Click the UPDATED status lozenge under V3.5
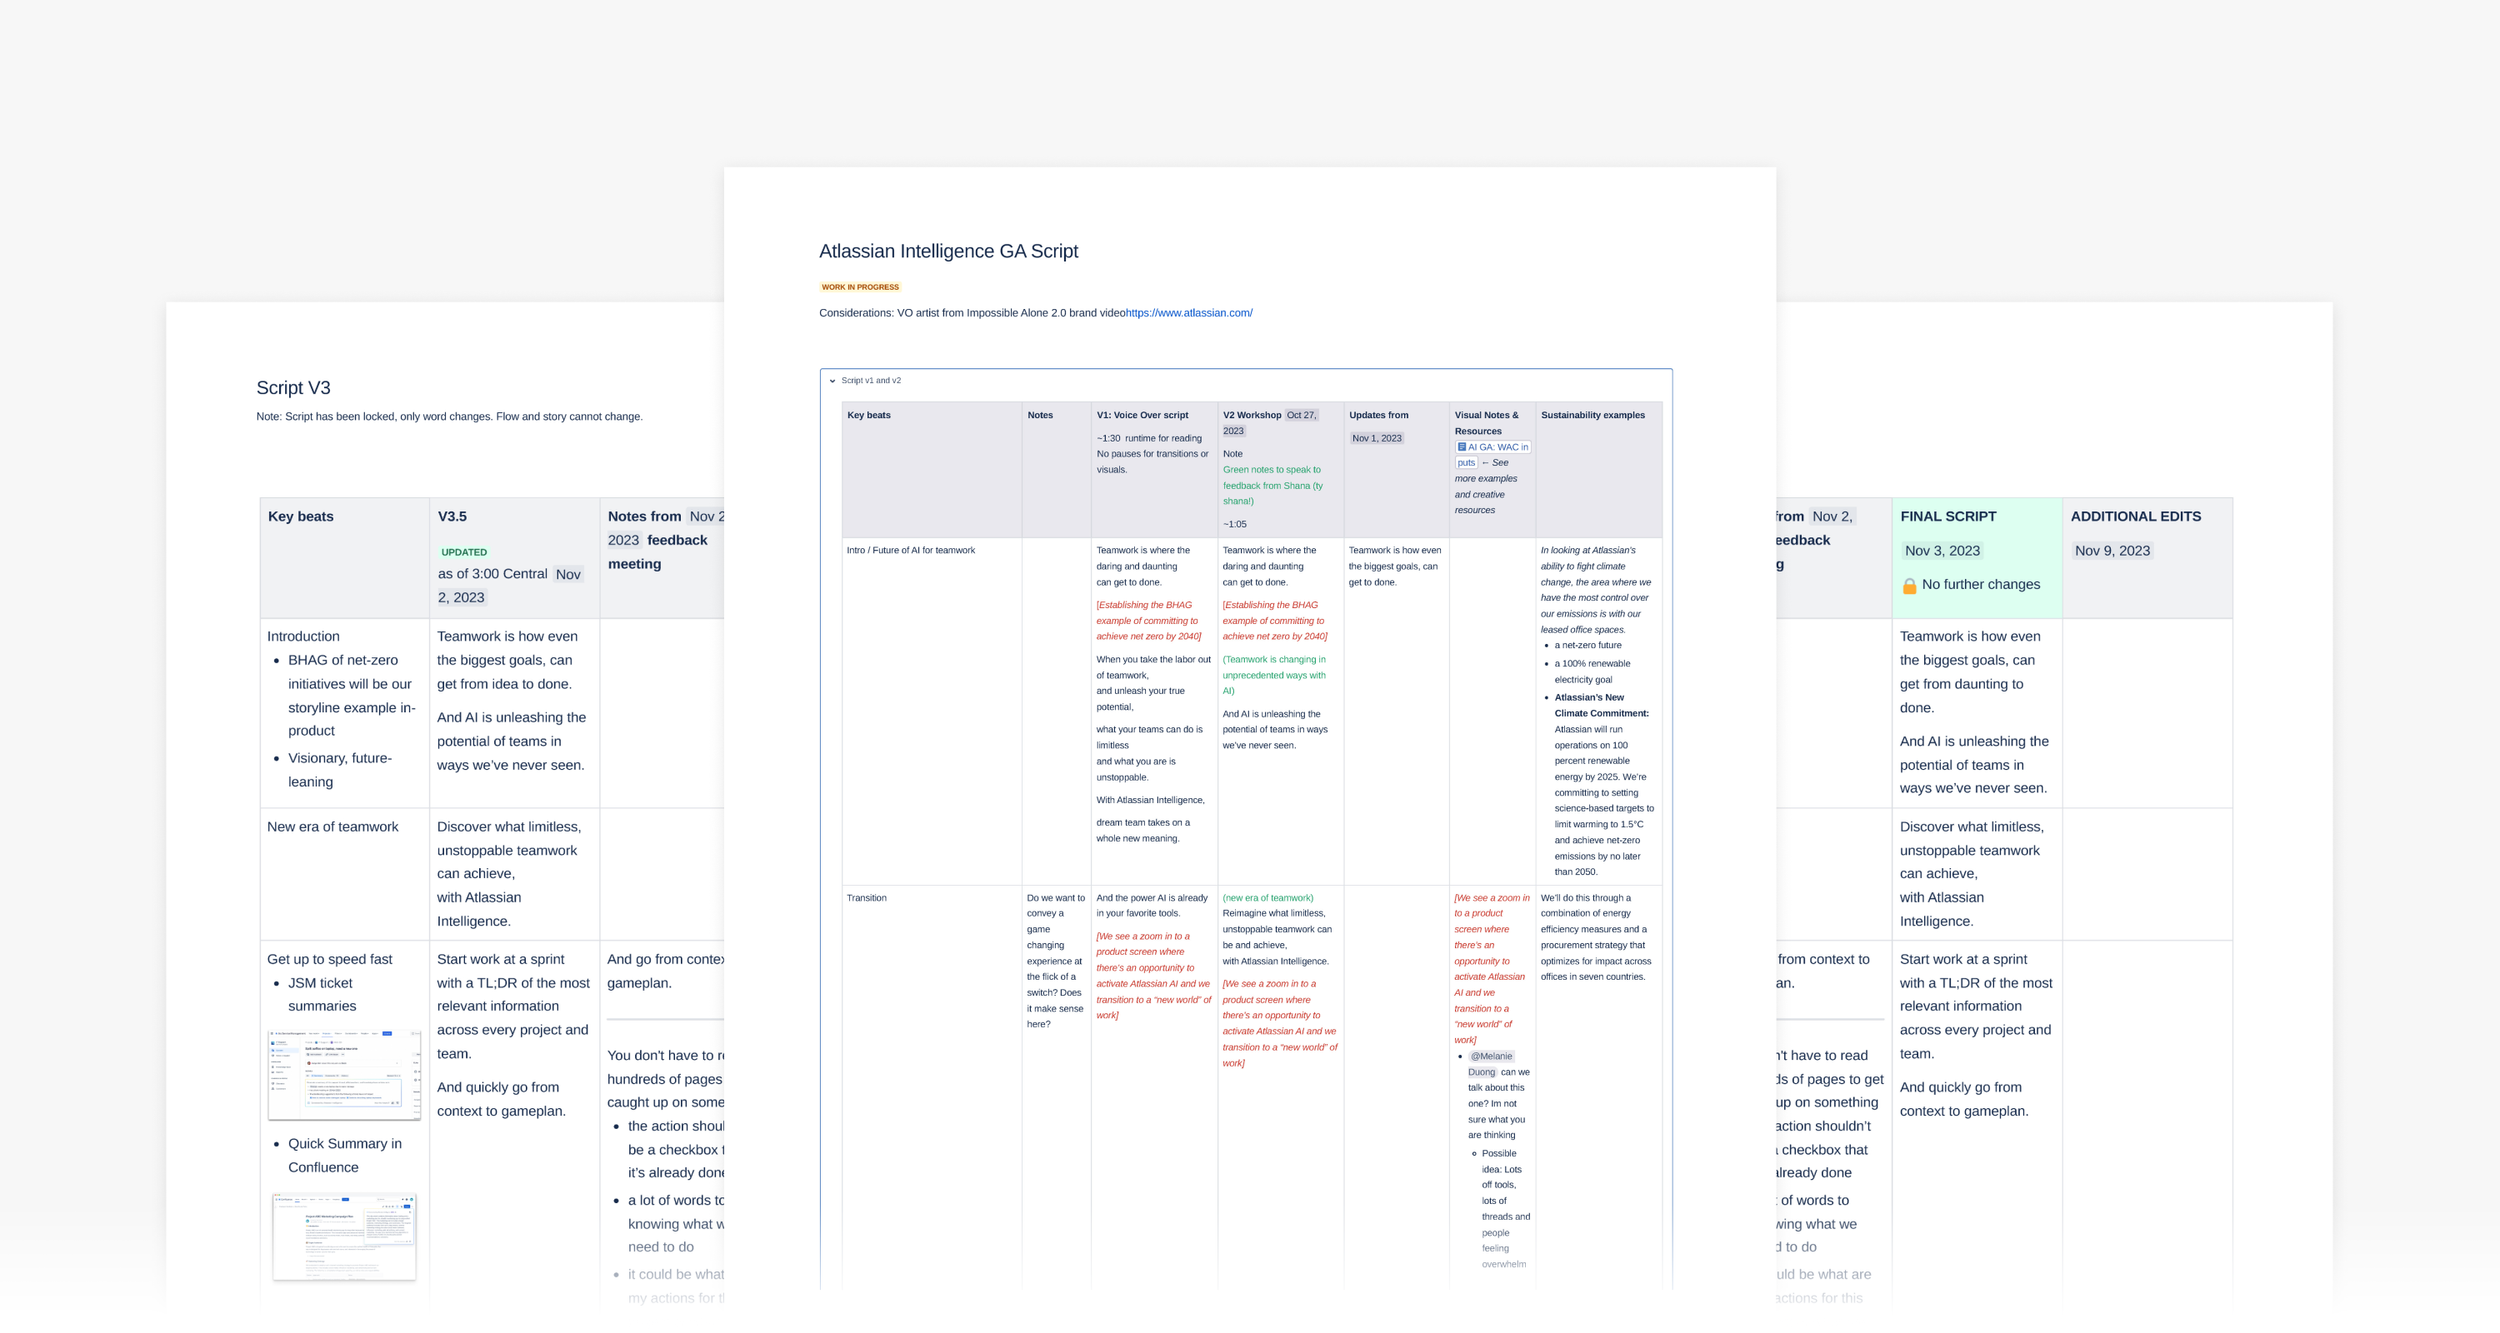This screenshot has height=1333, width=2500. [x=463, y=551]
